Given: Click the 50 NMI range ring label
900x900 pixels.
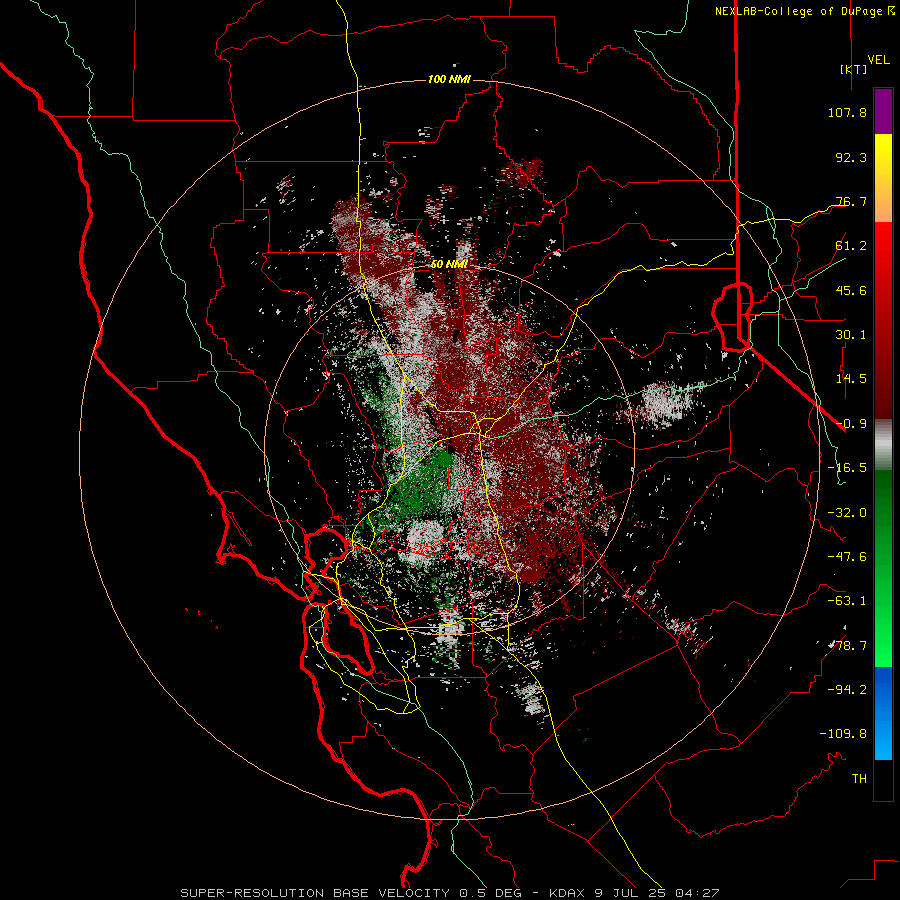Looking at the screenshot, I should (449, 265).
